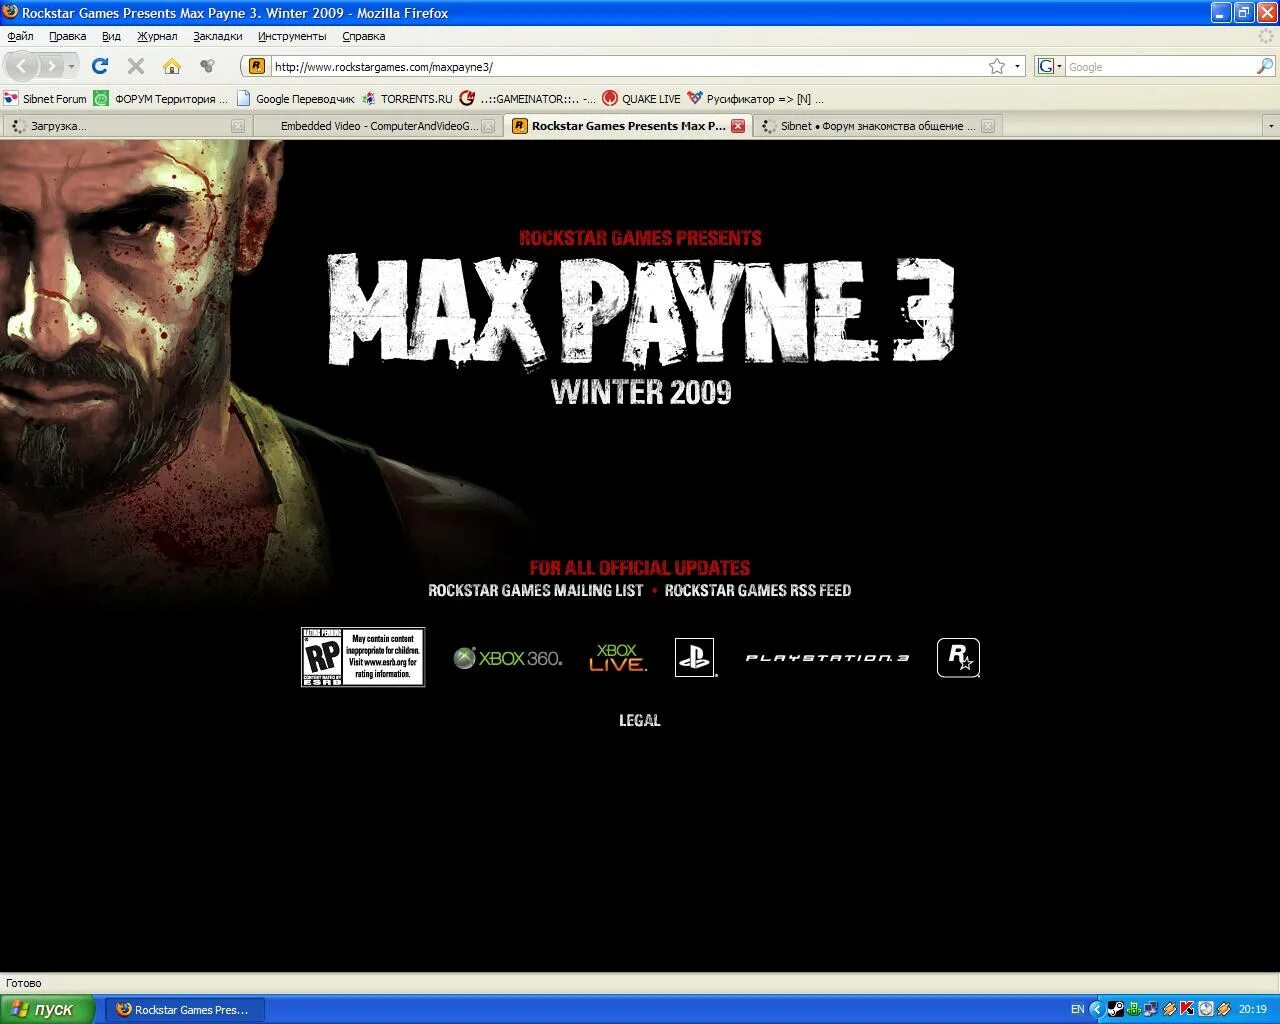The height and width of the screenshot is (1024, 1280).
Task: Click the Rockstar site icon in the address bar
Action: pyautogui.click(x=256, y=66)
